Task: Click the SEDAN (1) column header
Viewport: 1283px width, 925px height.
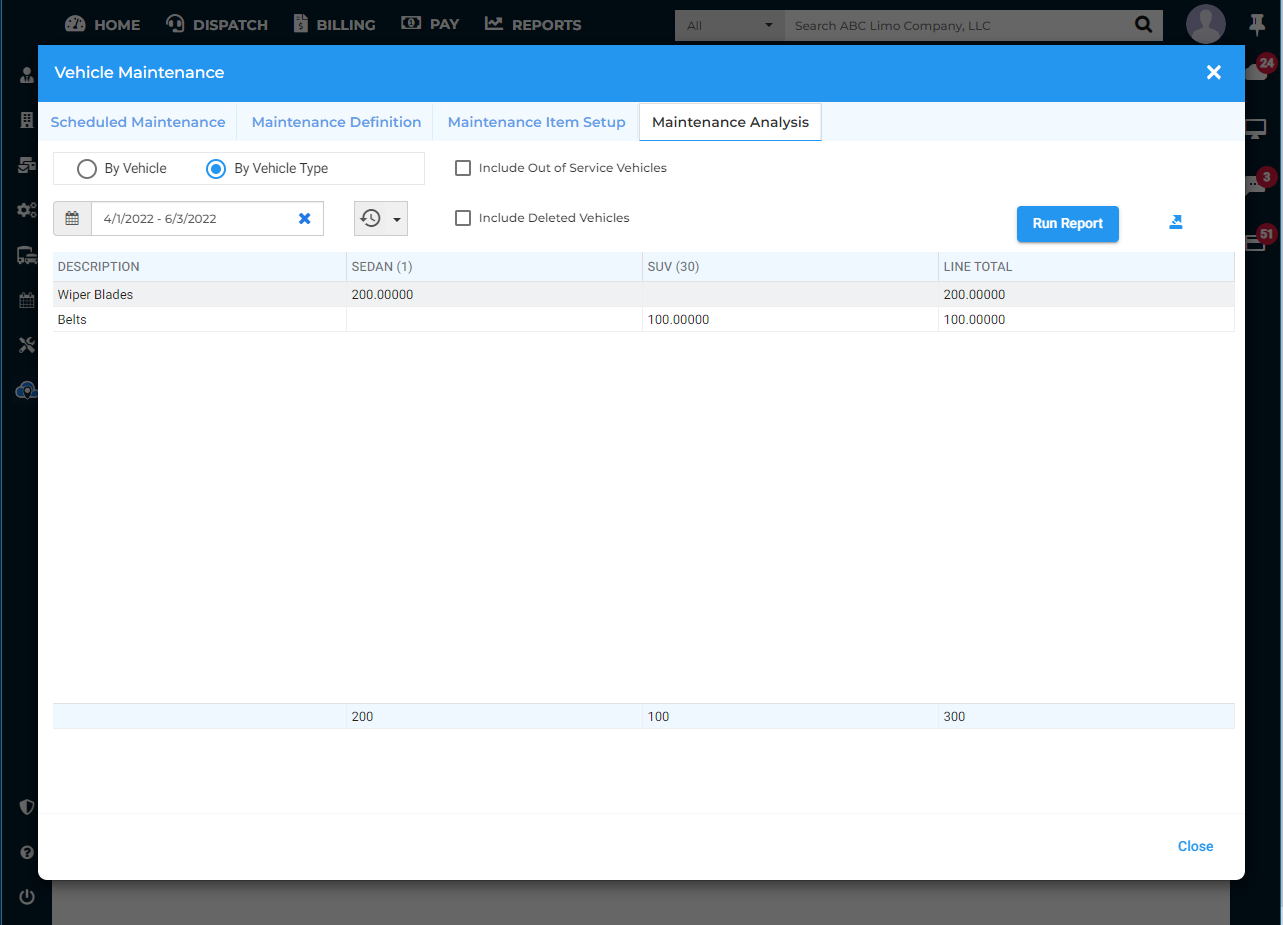Action: point(494,267)
